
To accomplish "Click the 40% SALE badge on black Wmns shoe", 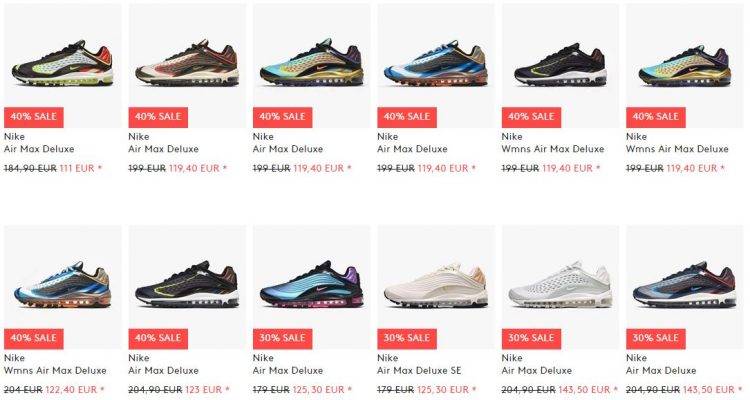I will click(x=531, y=117).
